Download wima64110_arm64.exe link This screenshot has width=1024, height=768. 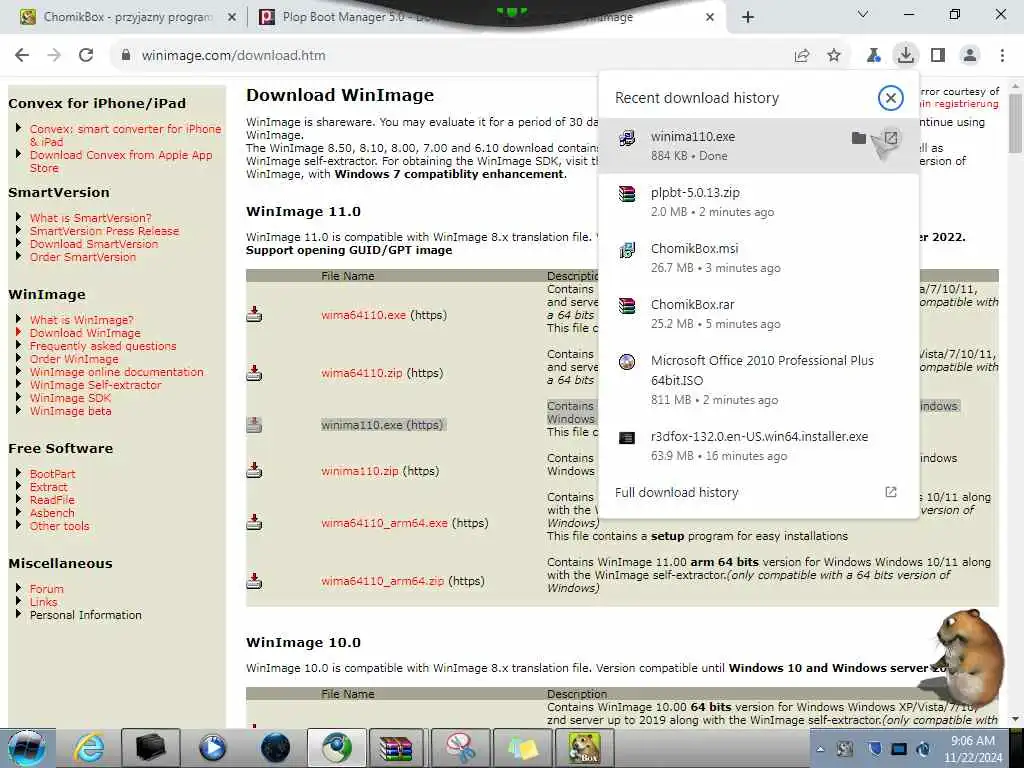384,522
